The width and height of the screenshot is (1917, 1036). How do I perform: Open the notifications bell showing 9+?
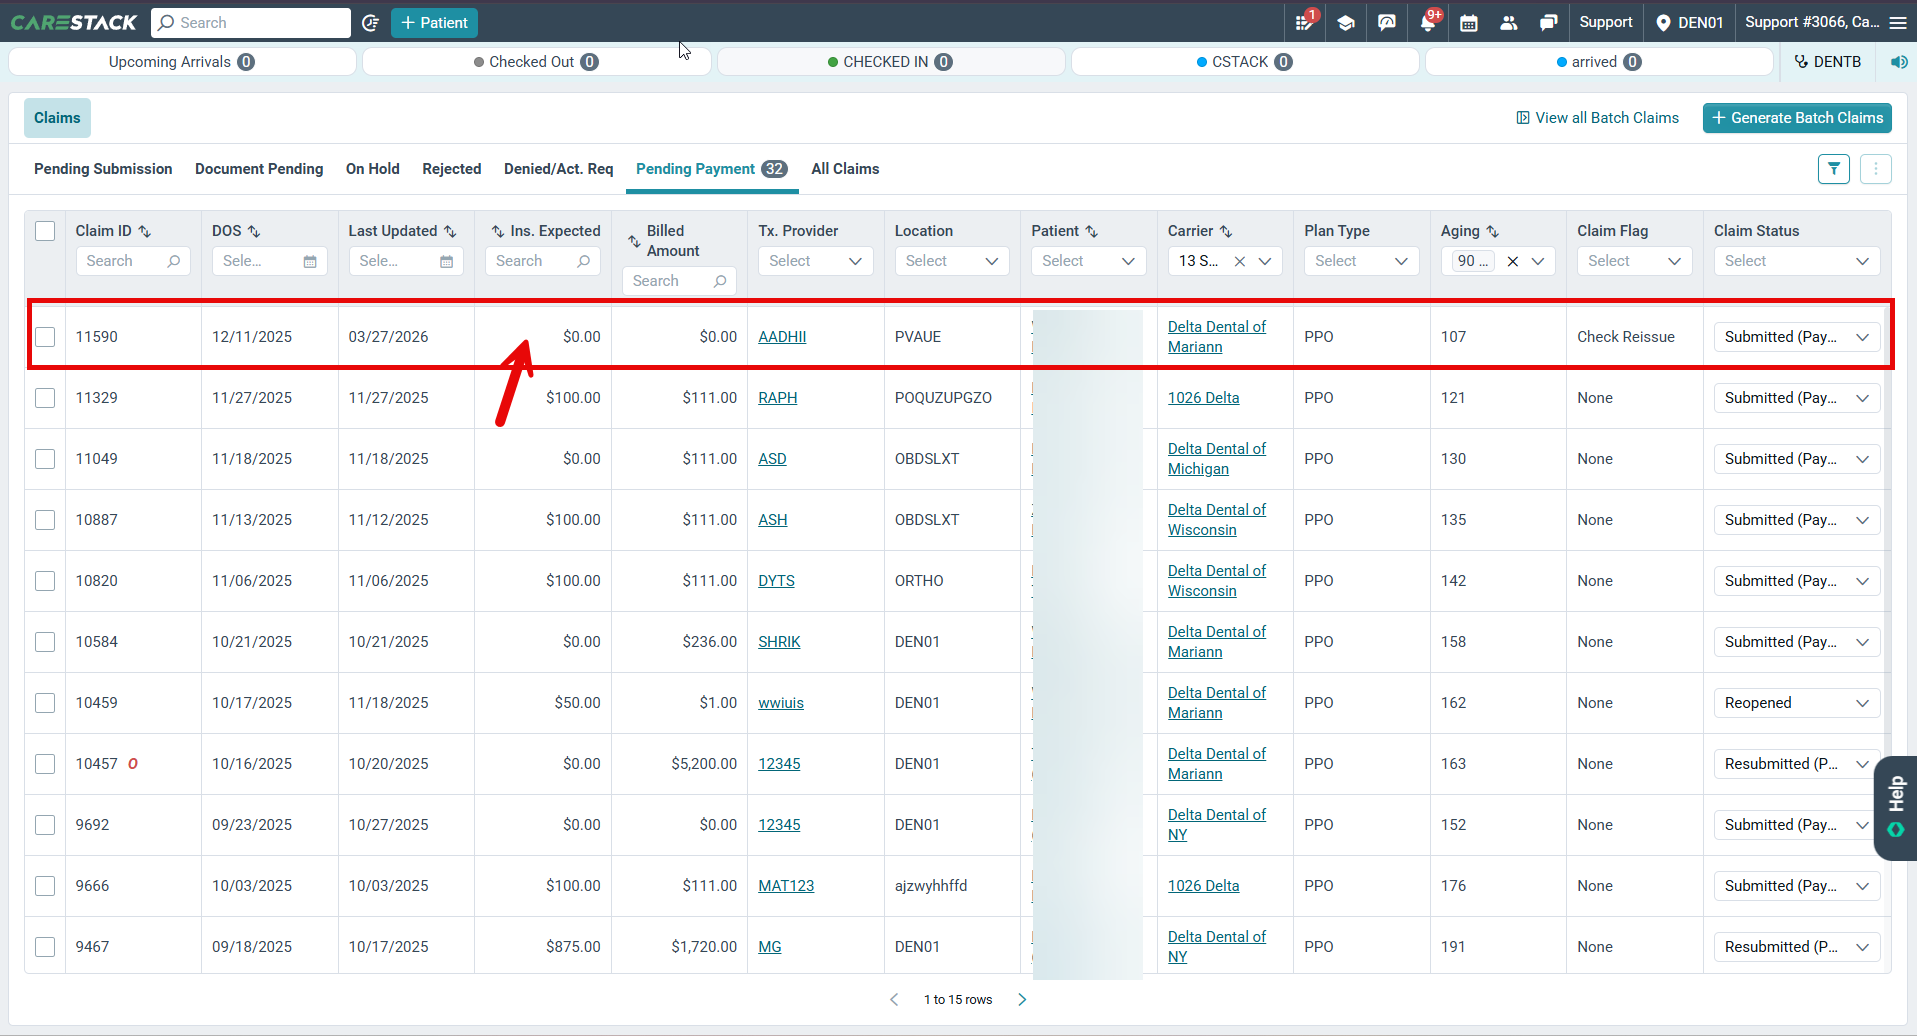click(1428, 22)
